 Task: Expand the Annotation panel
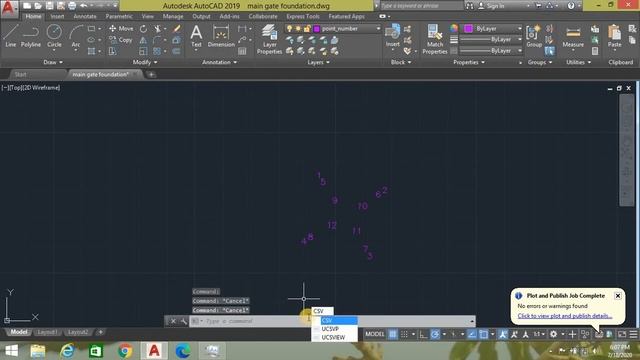pyautogui.click(x=220, y=62)
